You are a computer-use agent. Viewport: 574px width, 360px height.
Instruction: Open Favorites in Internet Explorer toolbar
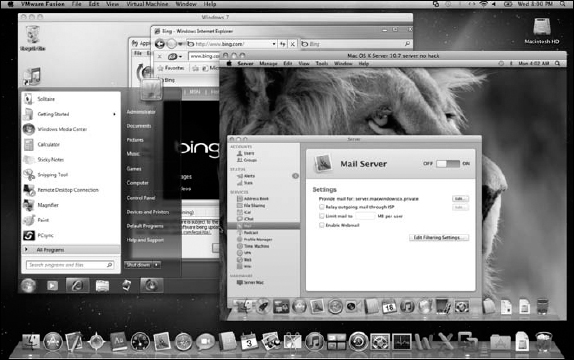[171, 68]
